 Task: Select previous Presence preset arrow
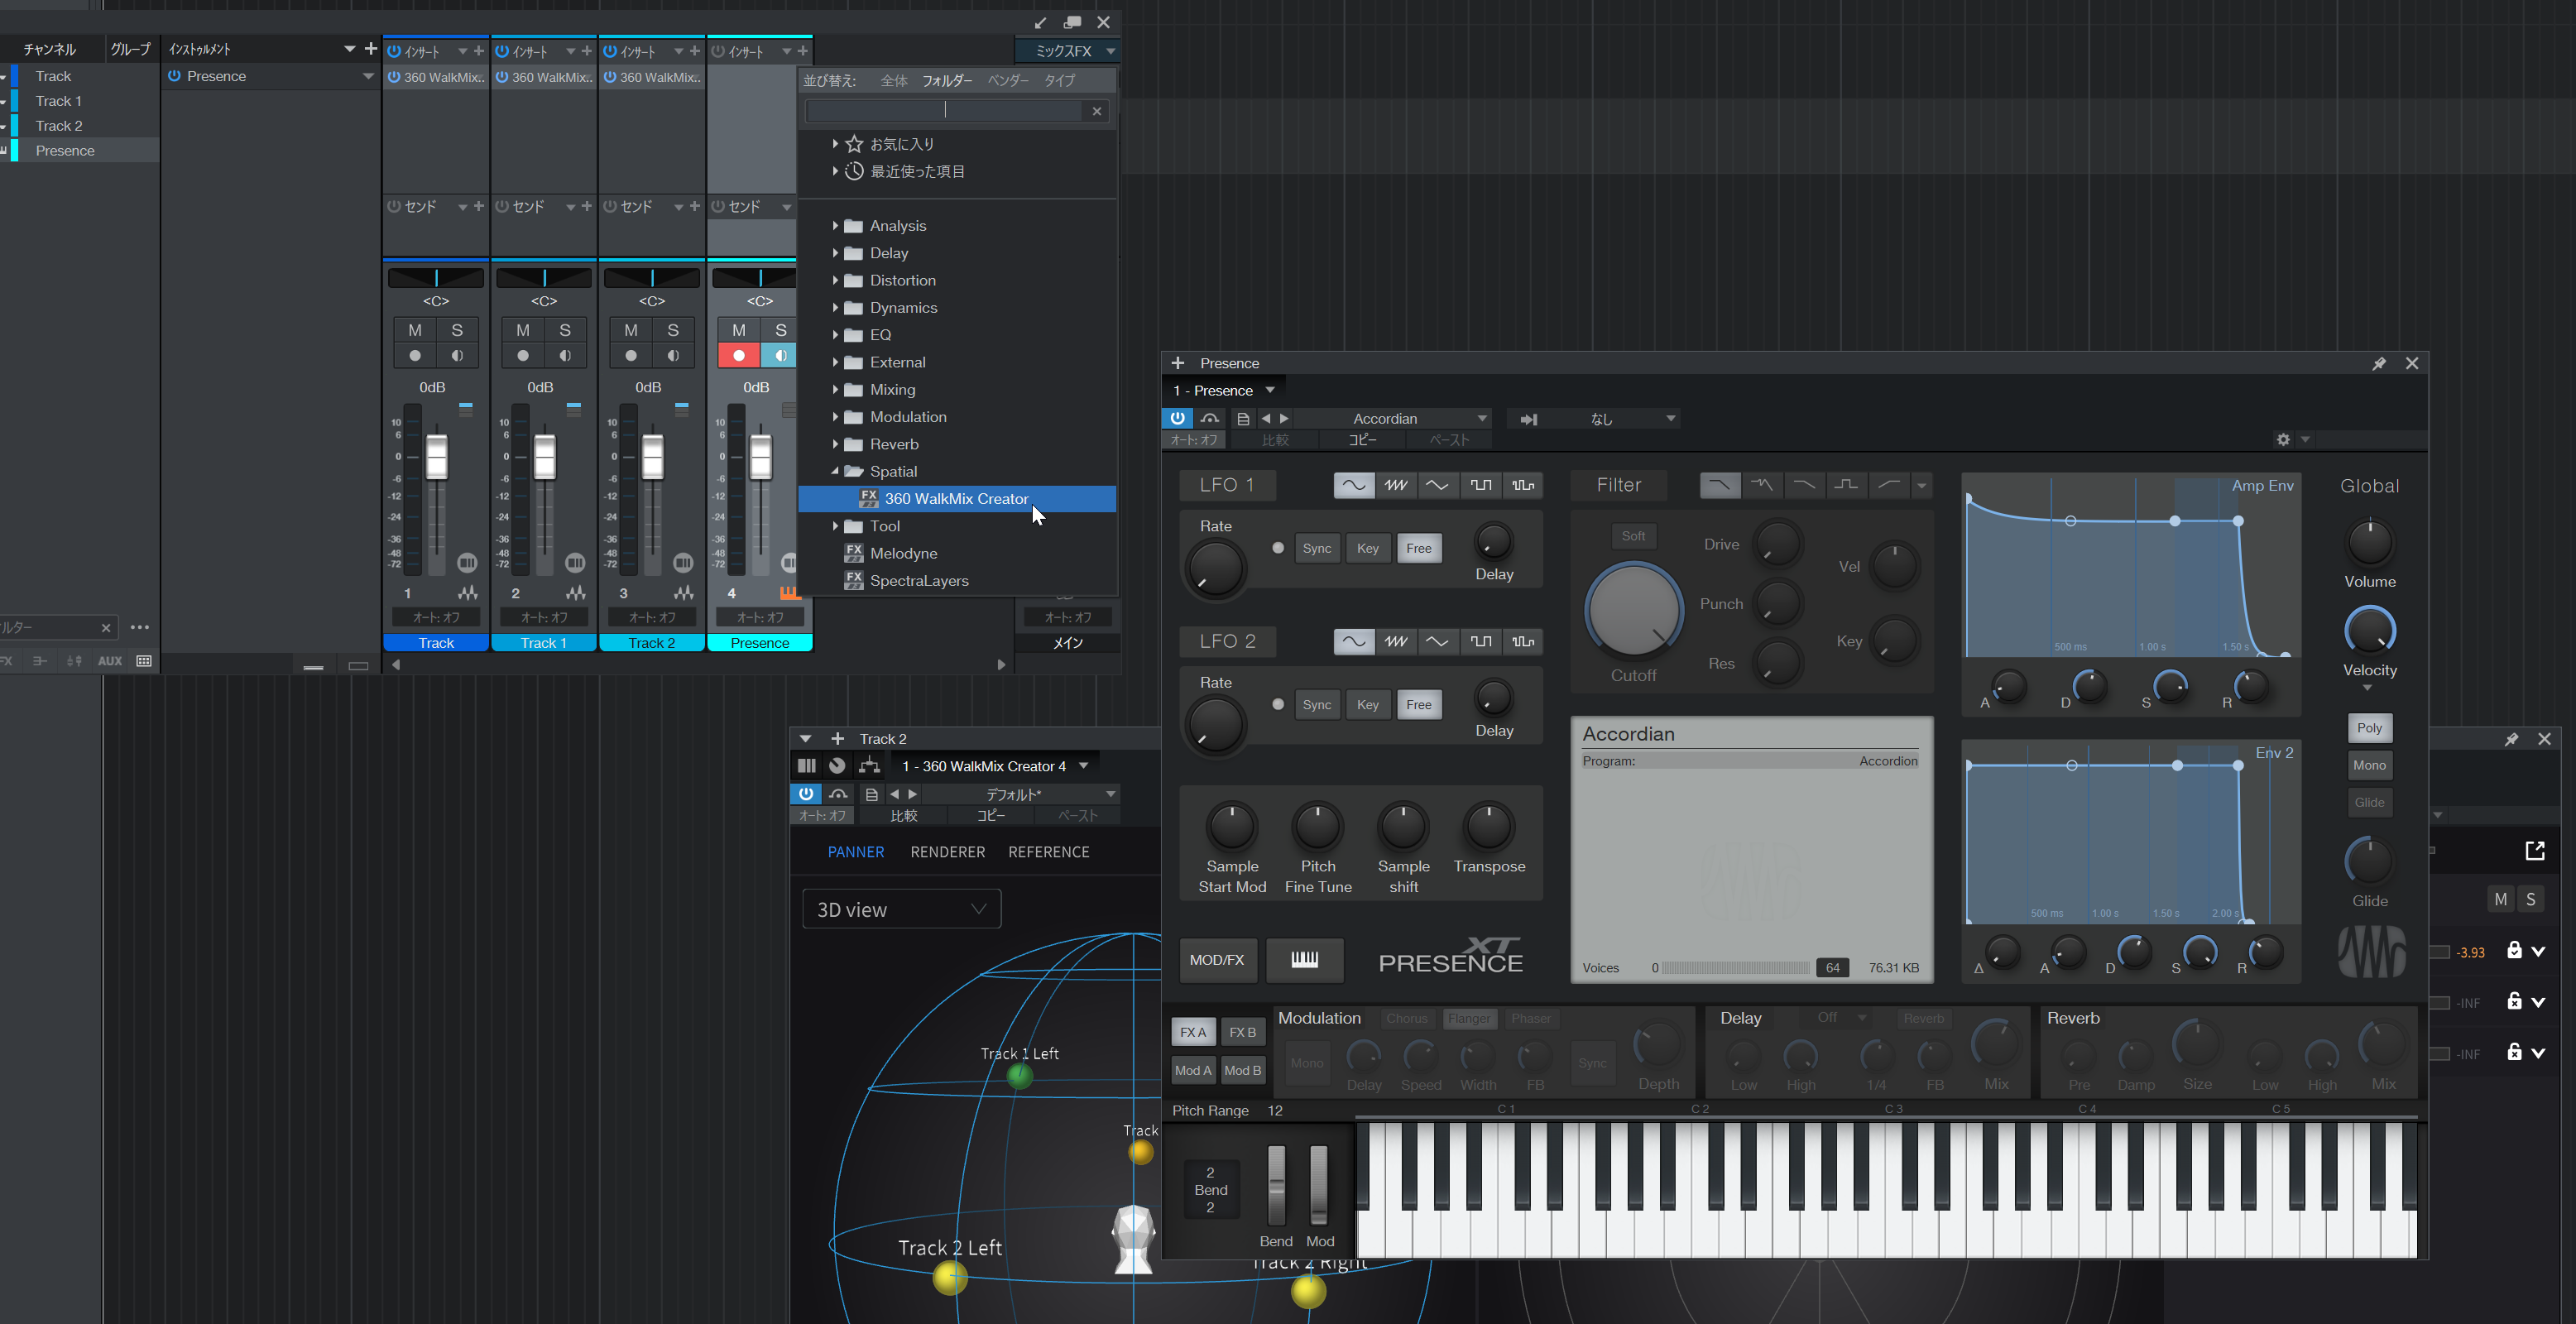pos(1266,418)
